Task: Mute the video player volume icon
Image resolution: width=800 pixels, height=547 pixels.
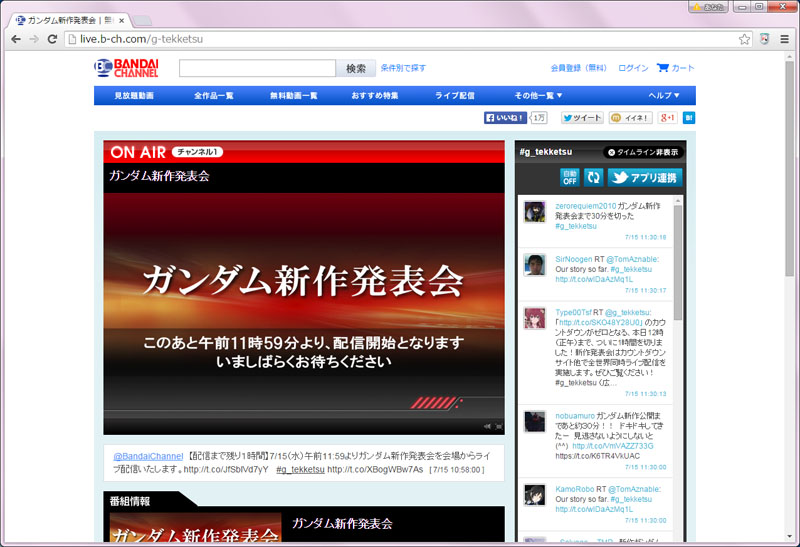Action: click(488, 426)
